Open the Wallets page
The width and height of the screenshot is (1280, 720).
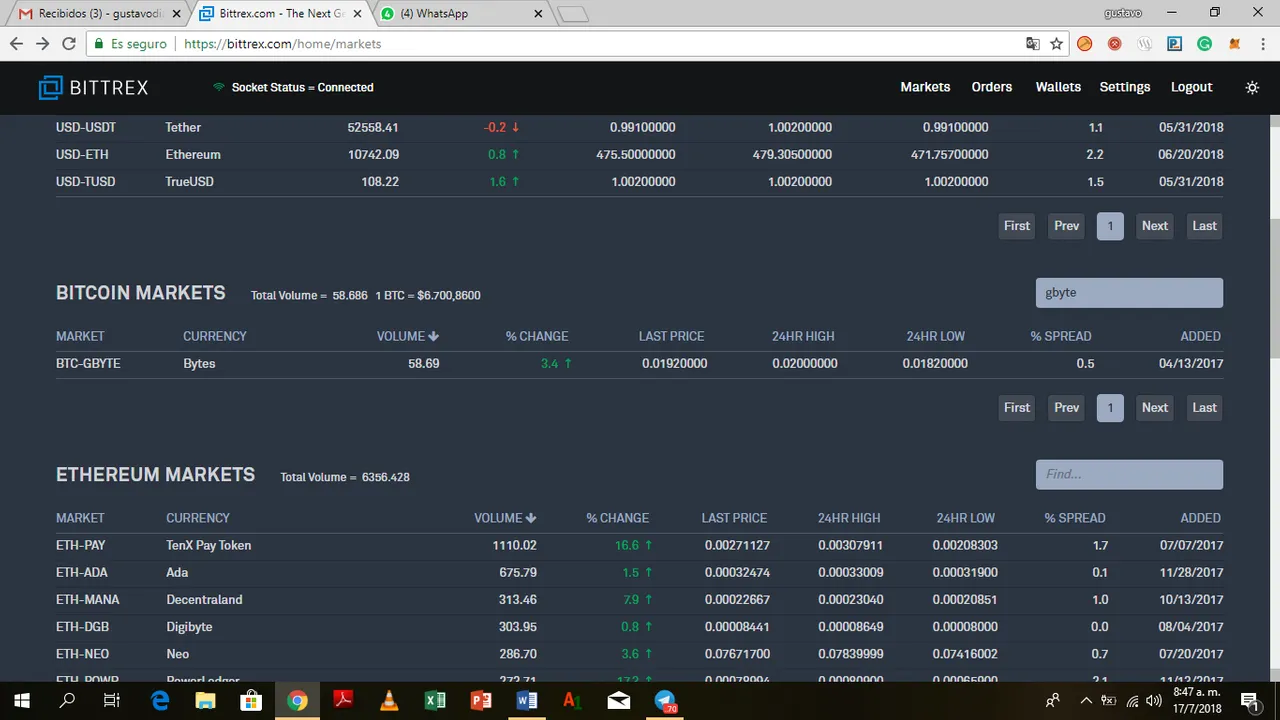coord(1058,87)
